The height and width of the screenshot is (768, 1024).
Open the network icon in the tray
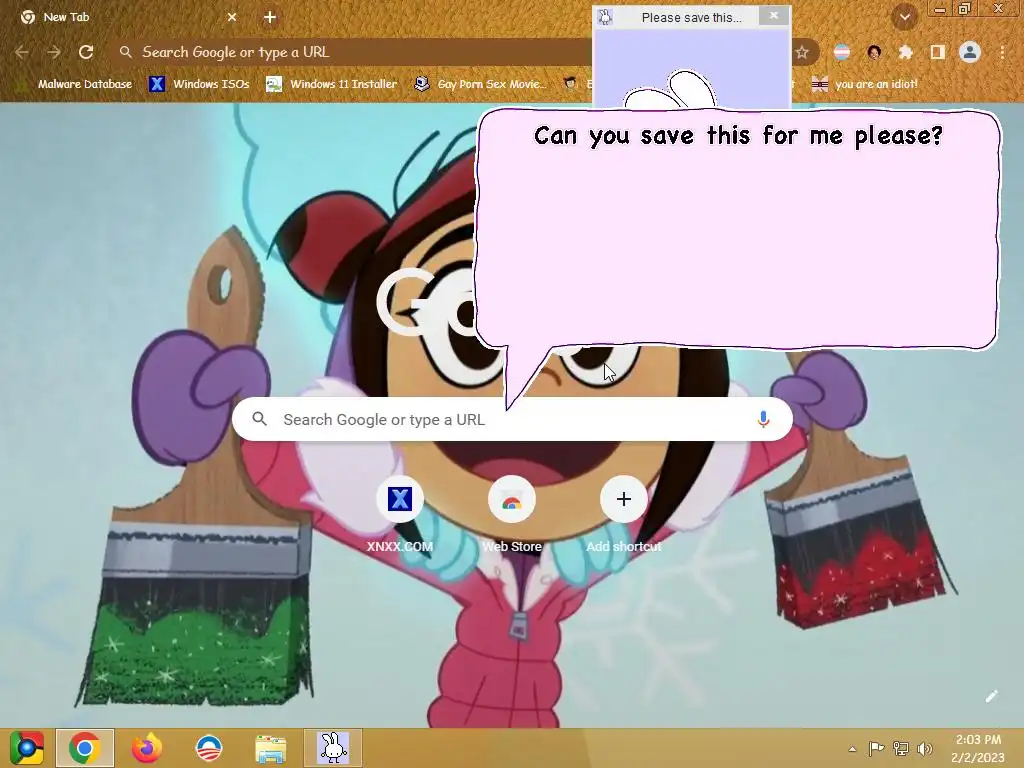tap(901, 748)
